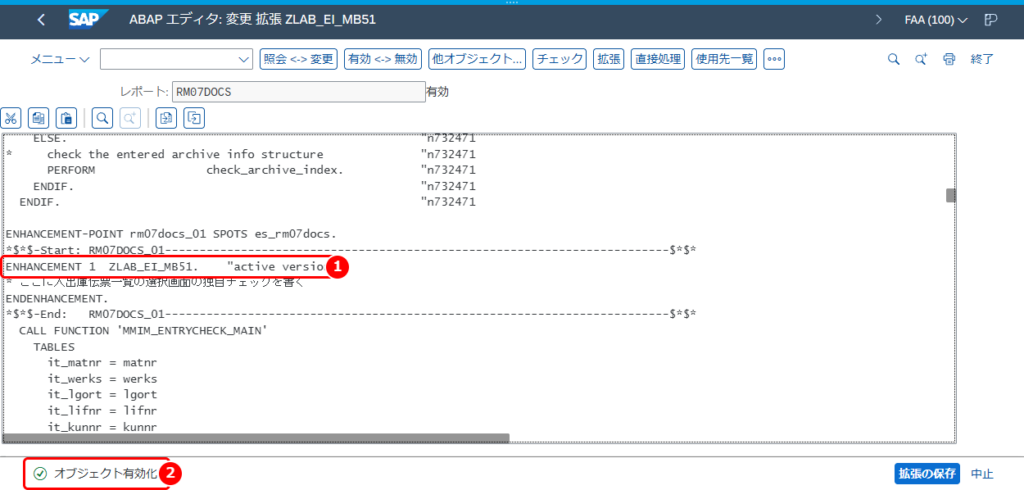
Task: Click 照会 <-> 変更 button
Action: click(x=298, y=59)
